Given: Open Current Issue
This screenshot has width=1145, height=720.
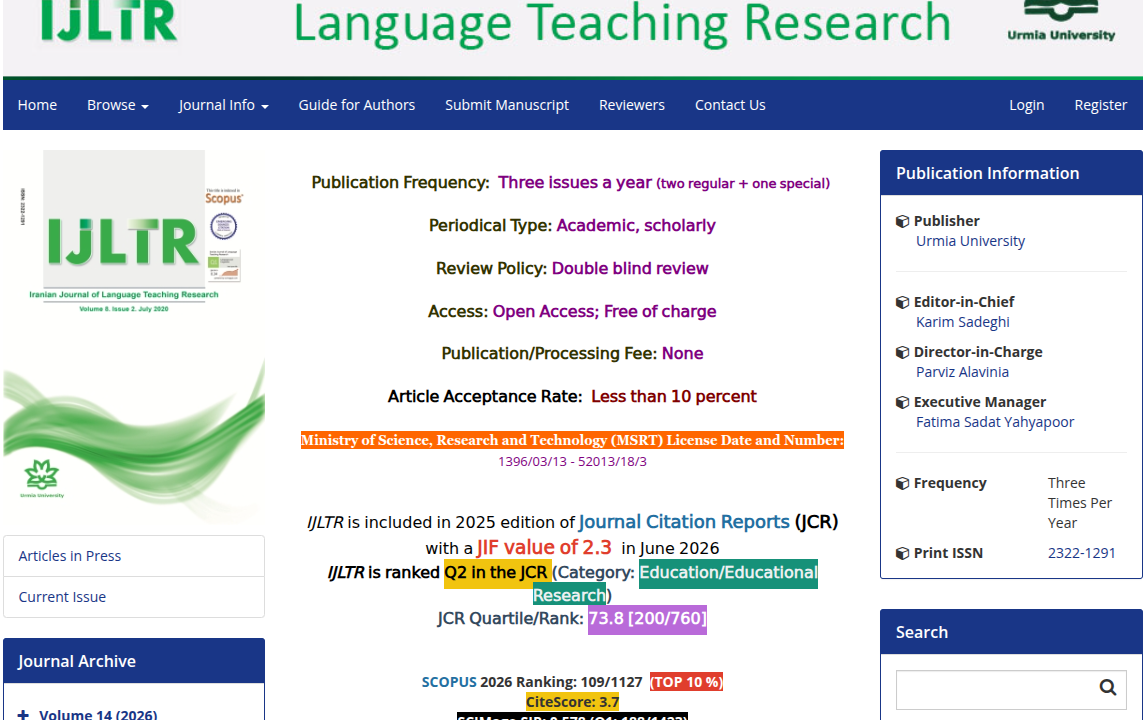Looking at the screenshot, I should point(134,597).
